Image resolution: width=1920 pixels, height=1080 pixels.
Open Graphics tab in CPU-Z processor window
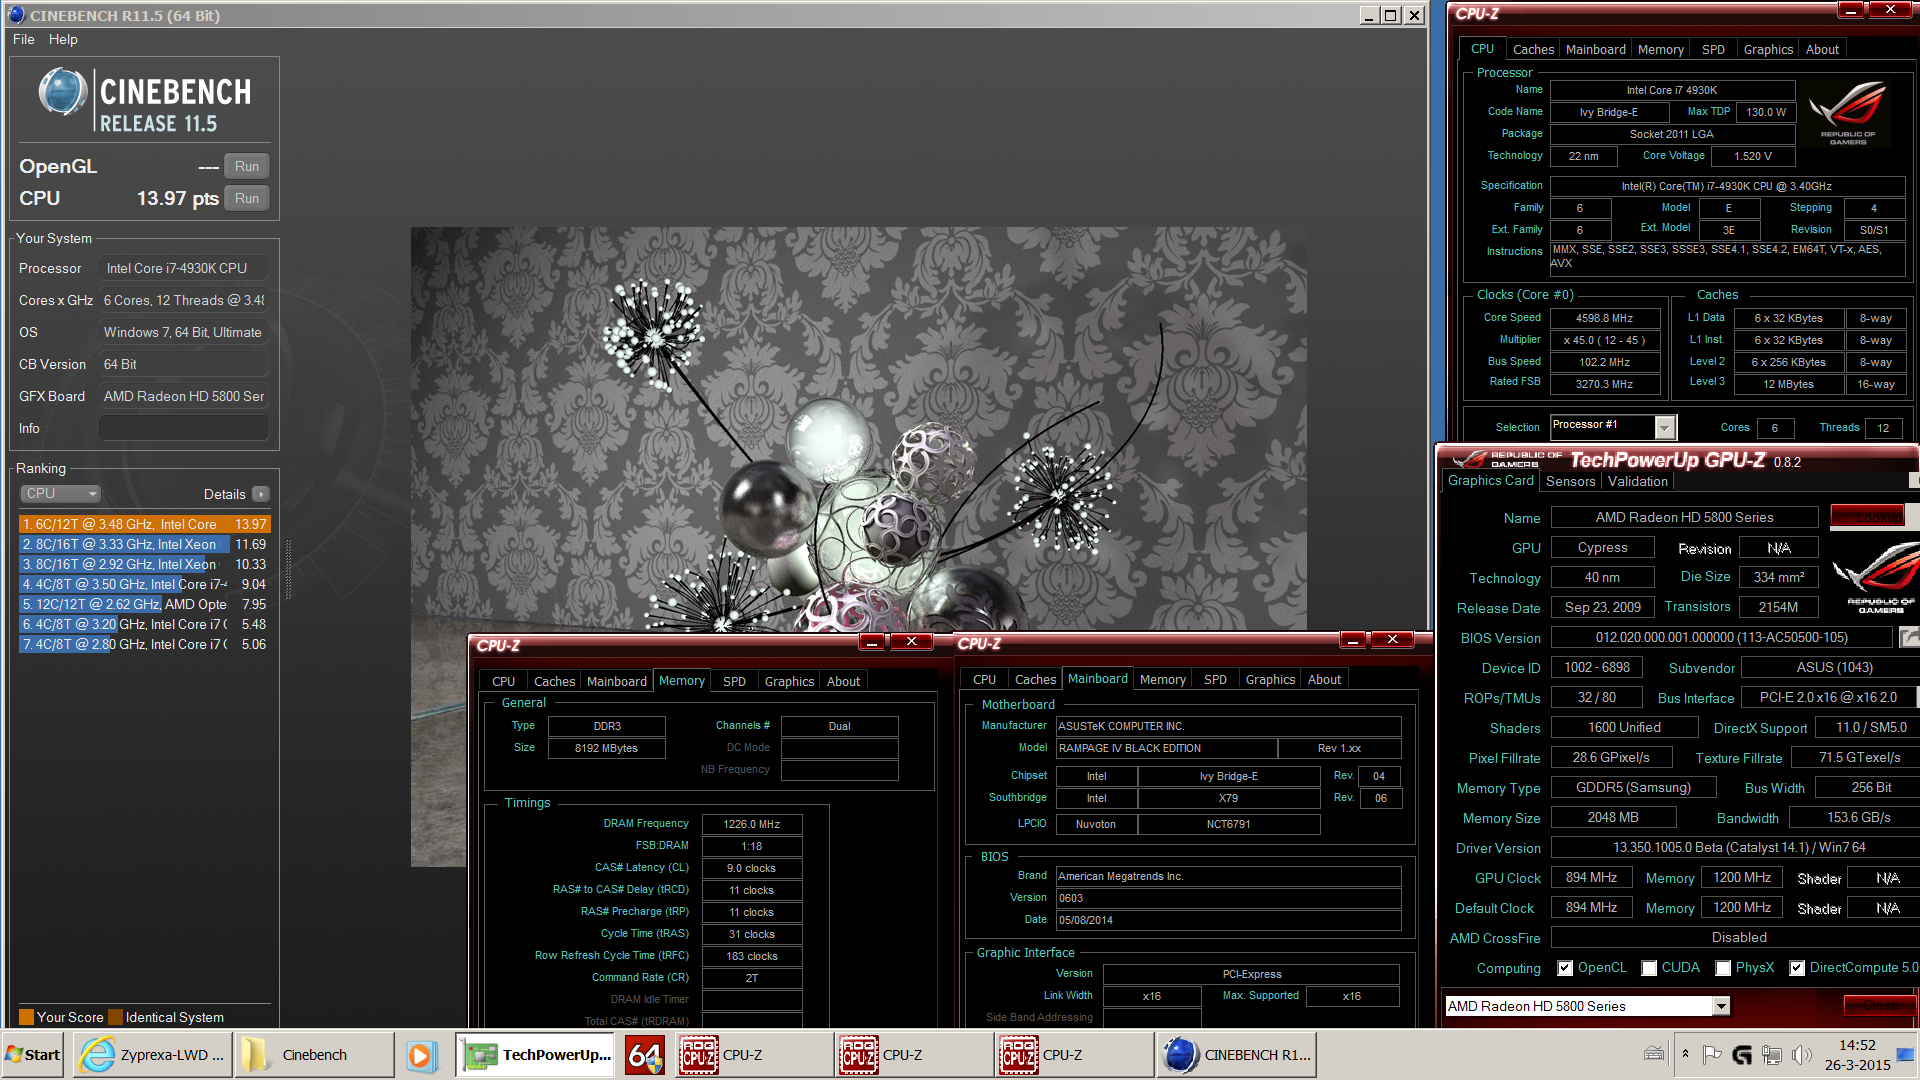[x=1768, y=49]
